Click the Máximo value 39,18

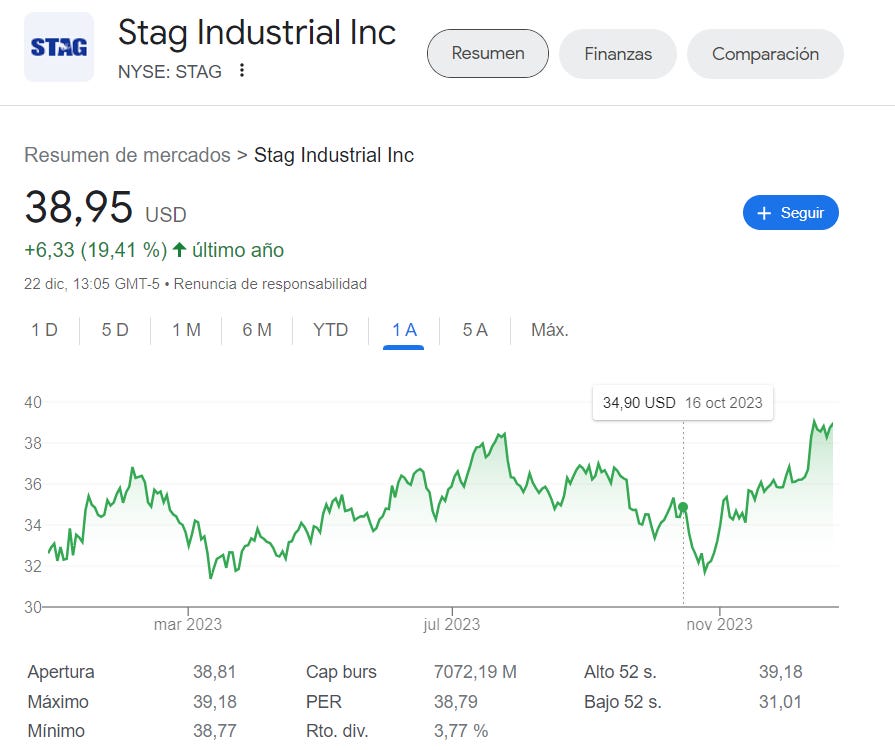pos(215,701)
